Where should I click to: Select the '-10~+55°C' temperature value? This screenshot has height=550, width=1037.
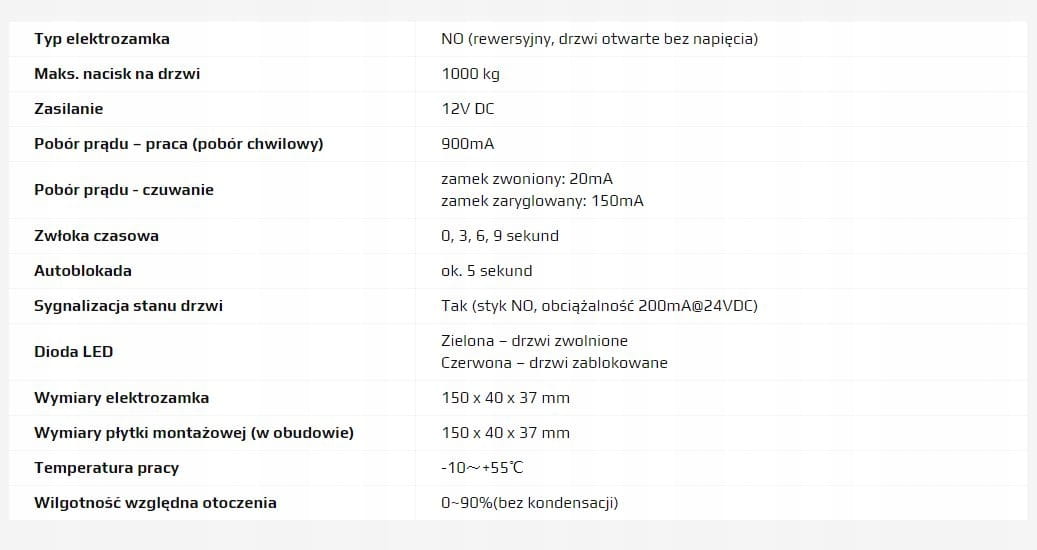click(482, 468)
